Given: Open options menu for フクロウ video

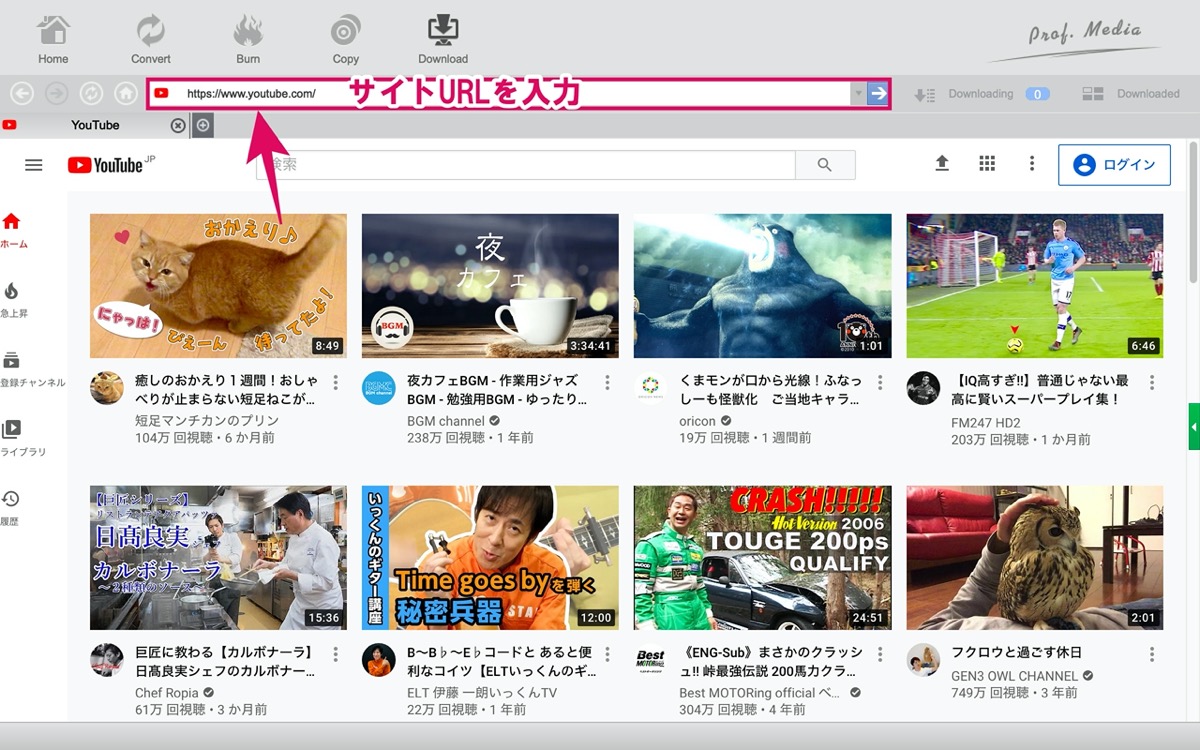Looking at the screenshot, I should click(1152, 655).
